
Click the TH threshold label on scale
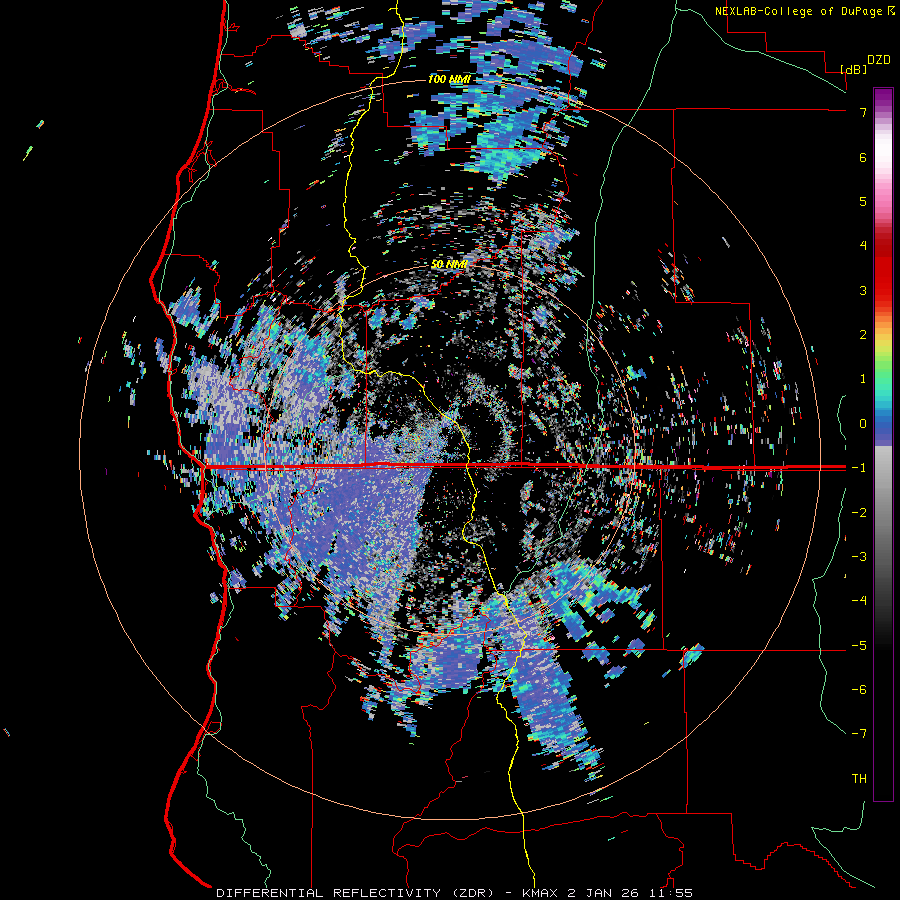coord(859,779)
